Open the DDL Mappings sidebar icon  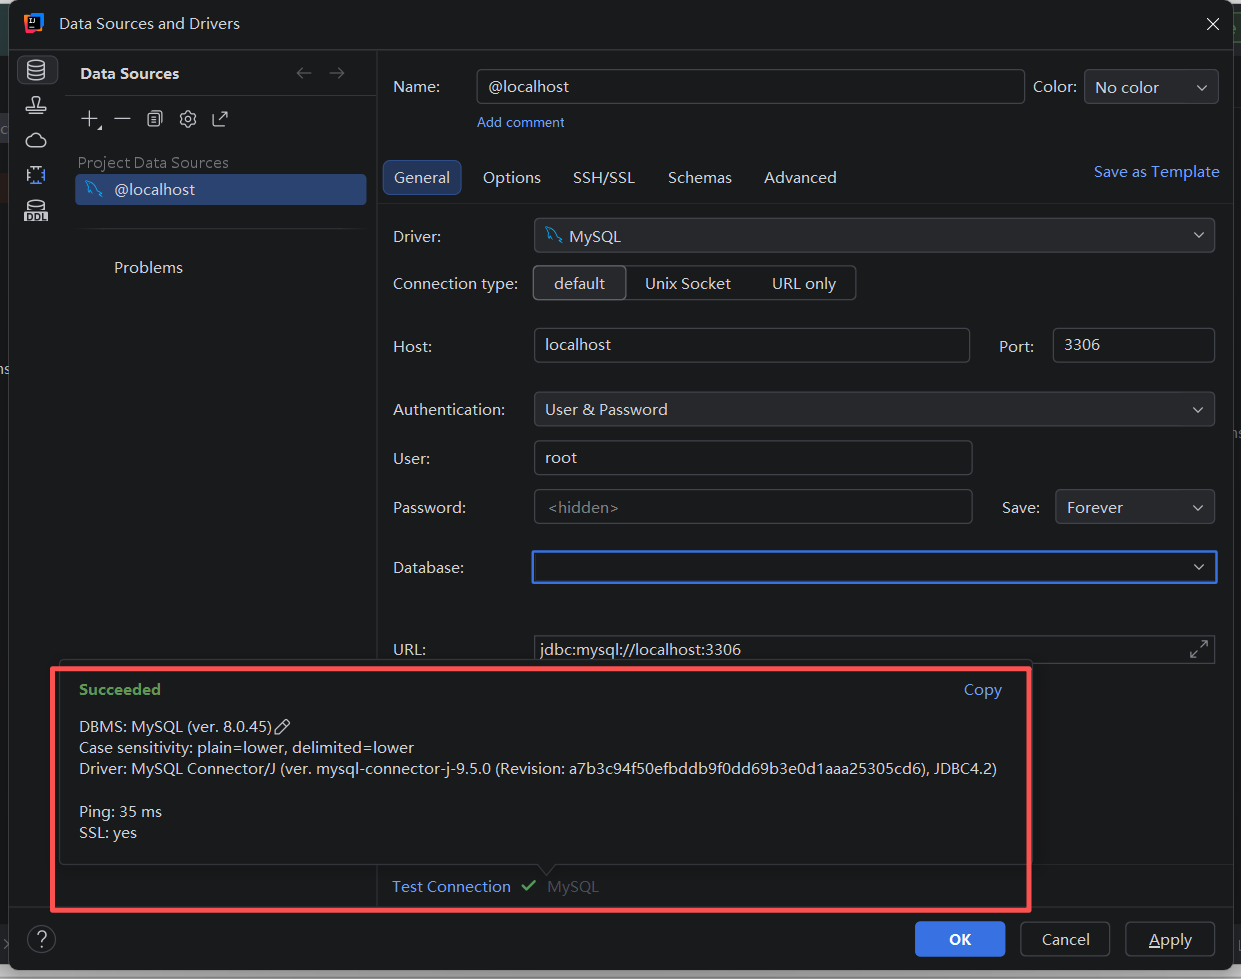pos(36,210)
